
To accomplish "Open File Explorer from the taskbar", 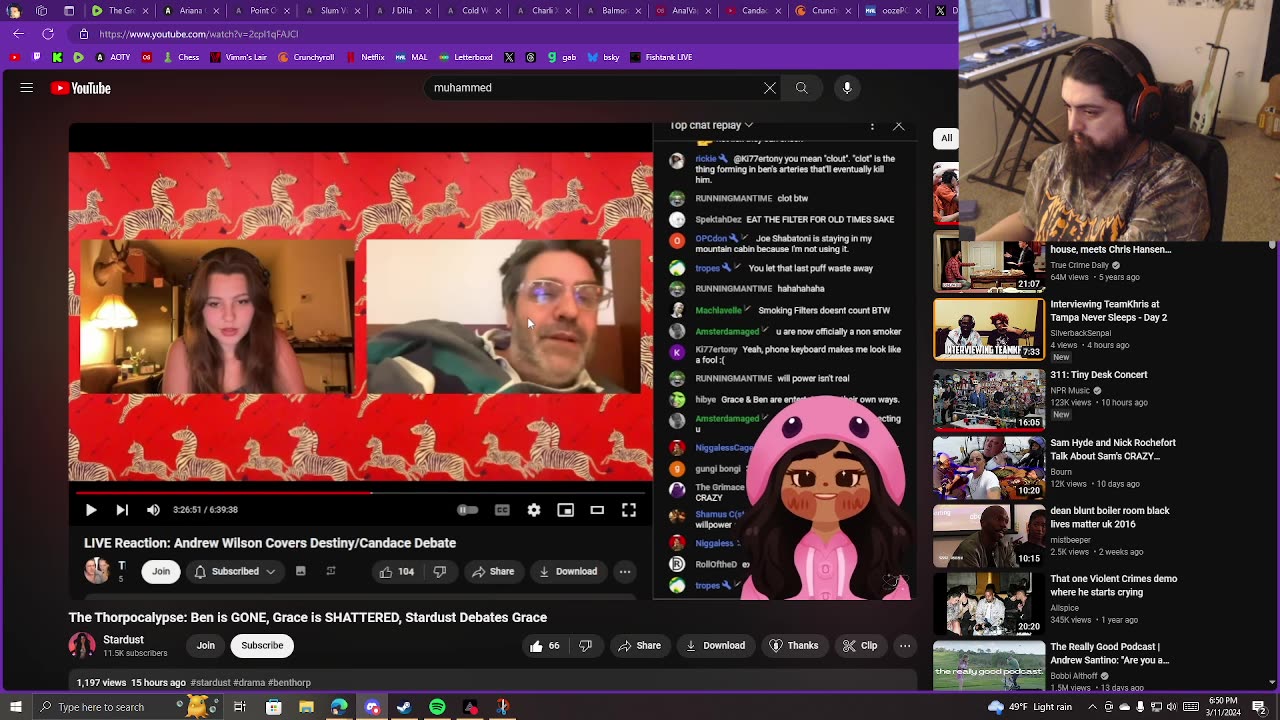I will click(306, 707).
